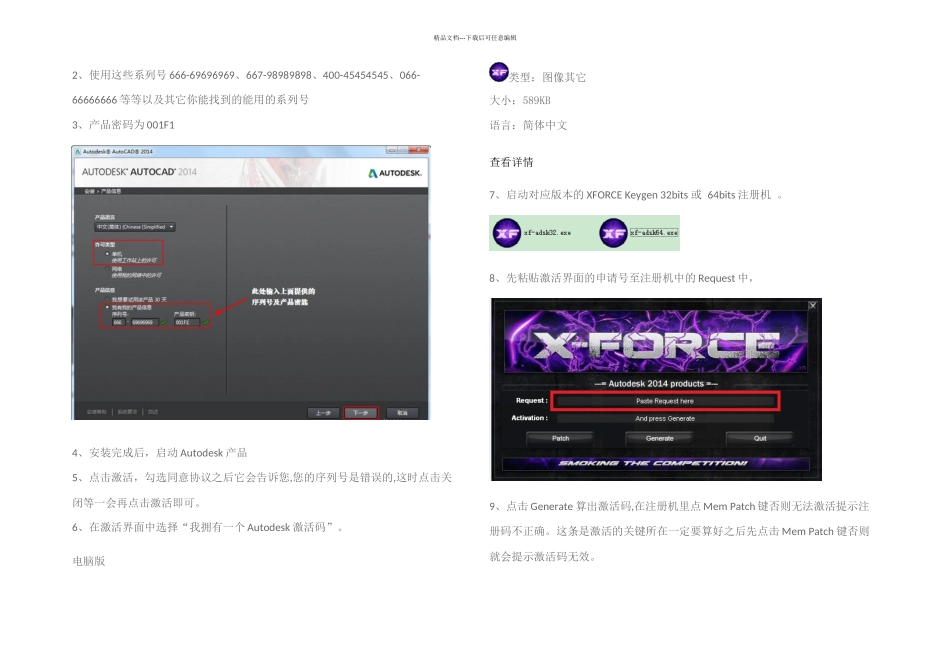Click the 下一步 next button
Viewport: 950px width, 672px height.
point(361,413)
